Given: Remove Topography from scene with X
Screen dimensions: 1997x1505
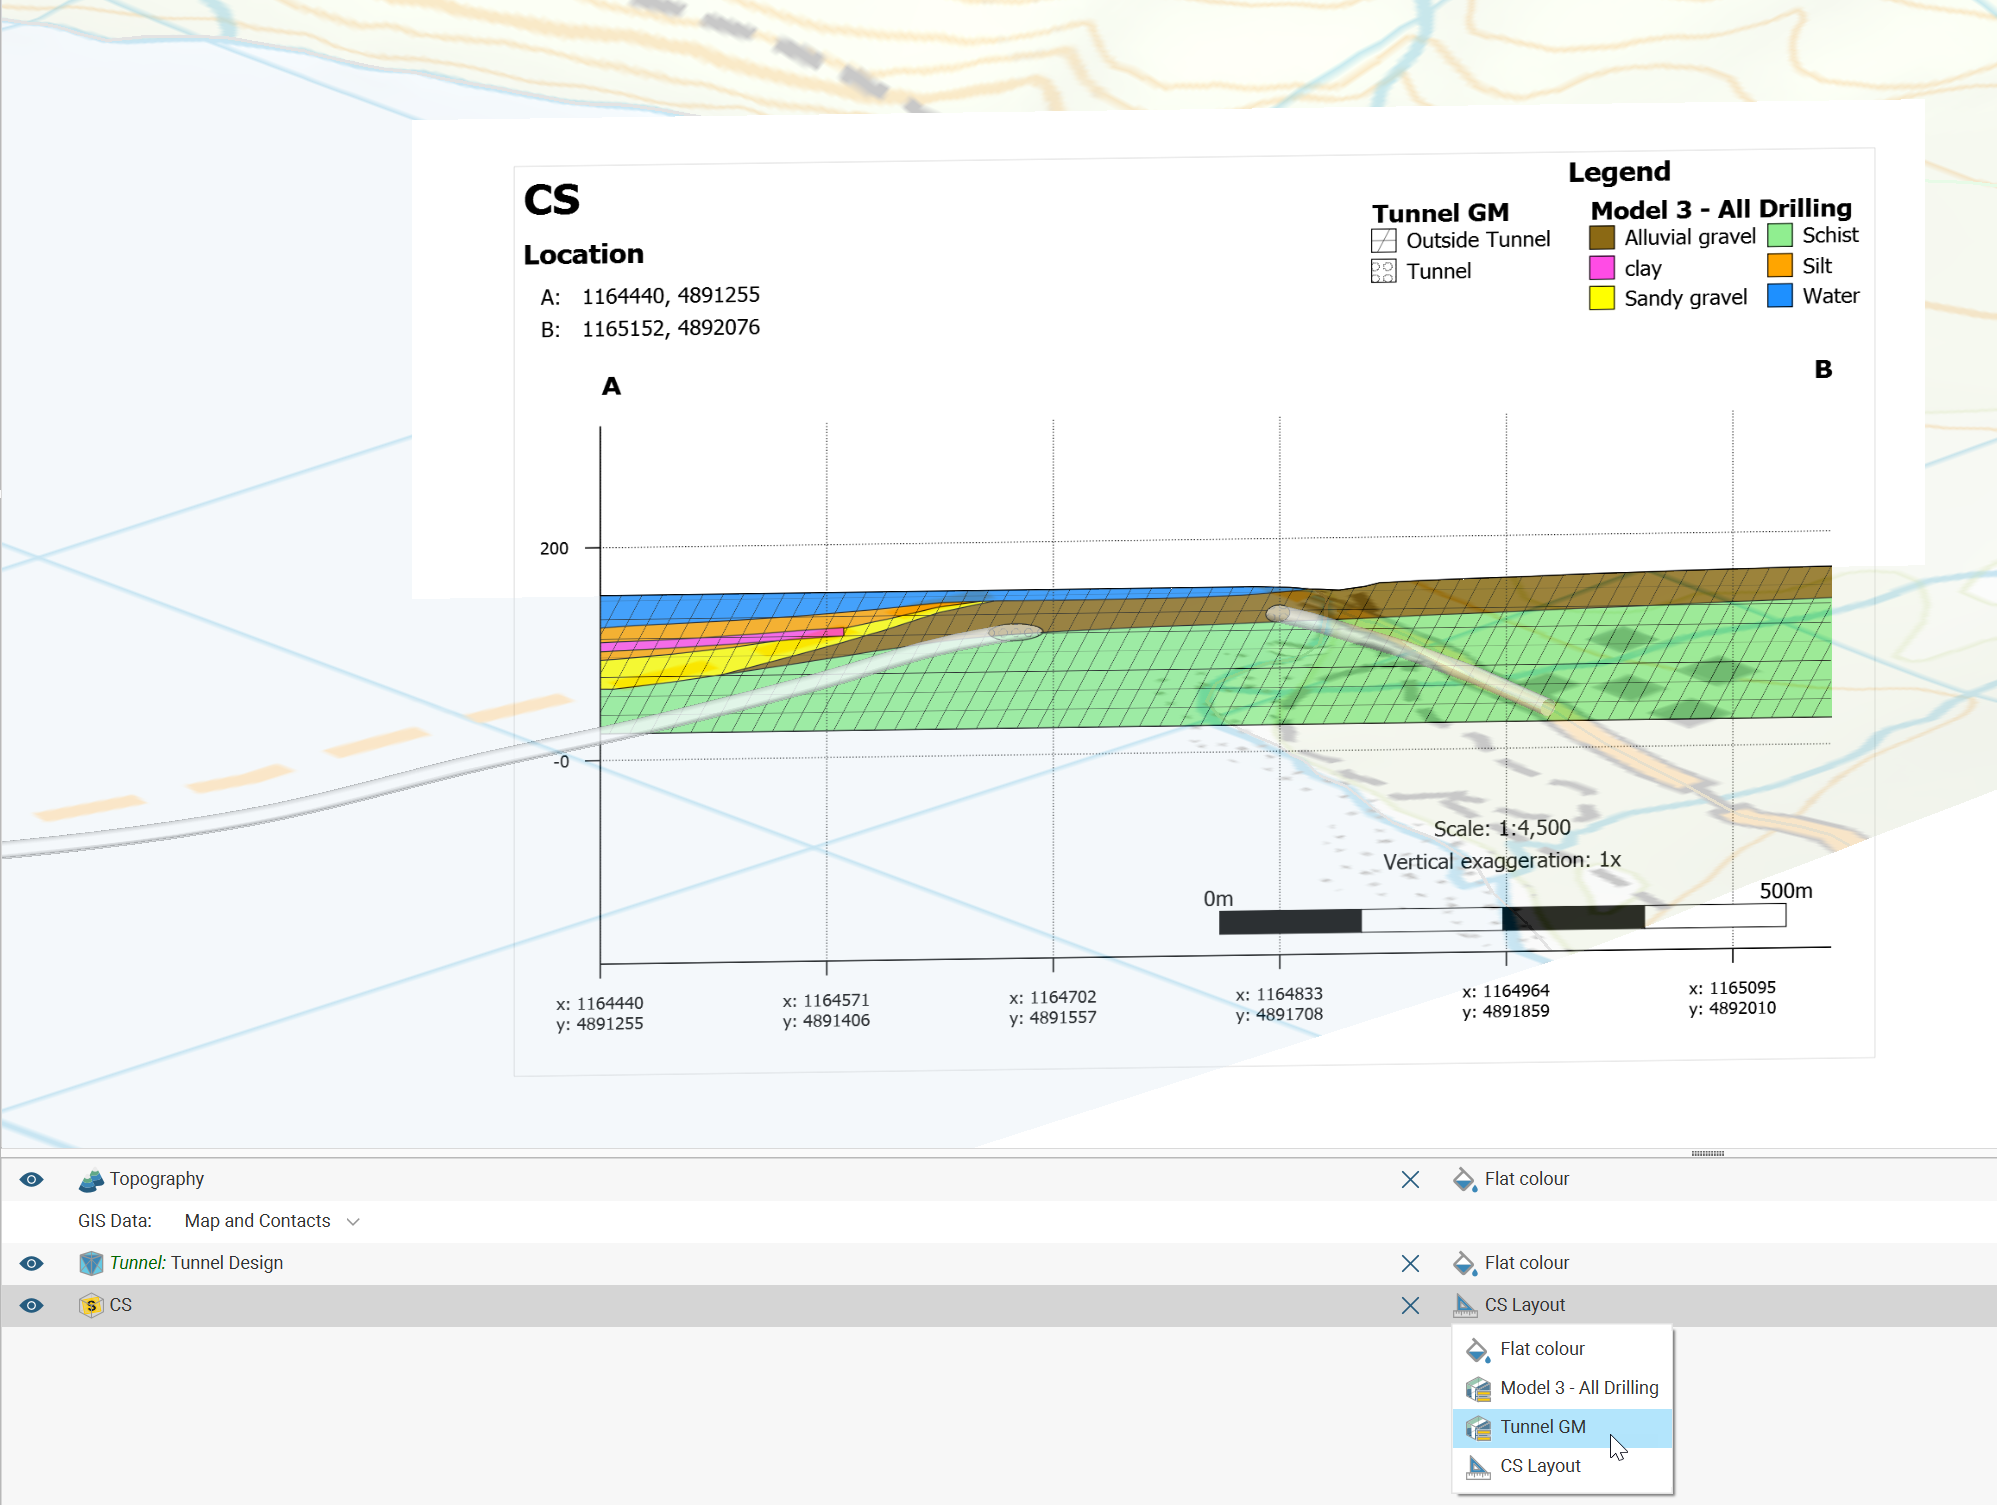Looking at the screenshot, I should [1410, 1180].
